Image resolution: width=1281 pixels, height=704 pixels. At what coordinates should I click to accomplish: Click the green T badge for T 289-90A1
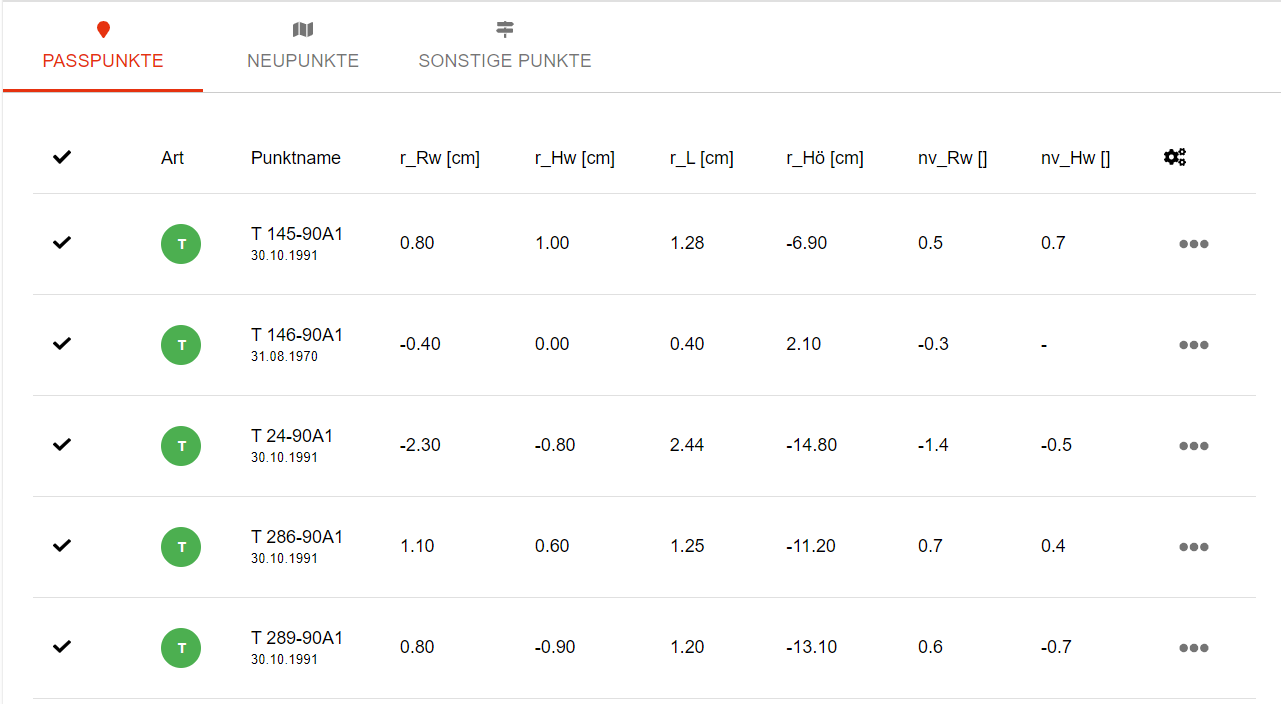[x=181, y=648]
